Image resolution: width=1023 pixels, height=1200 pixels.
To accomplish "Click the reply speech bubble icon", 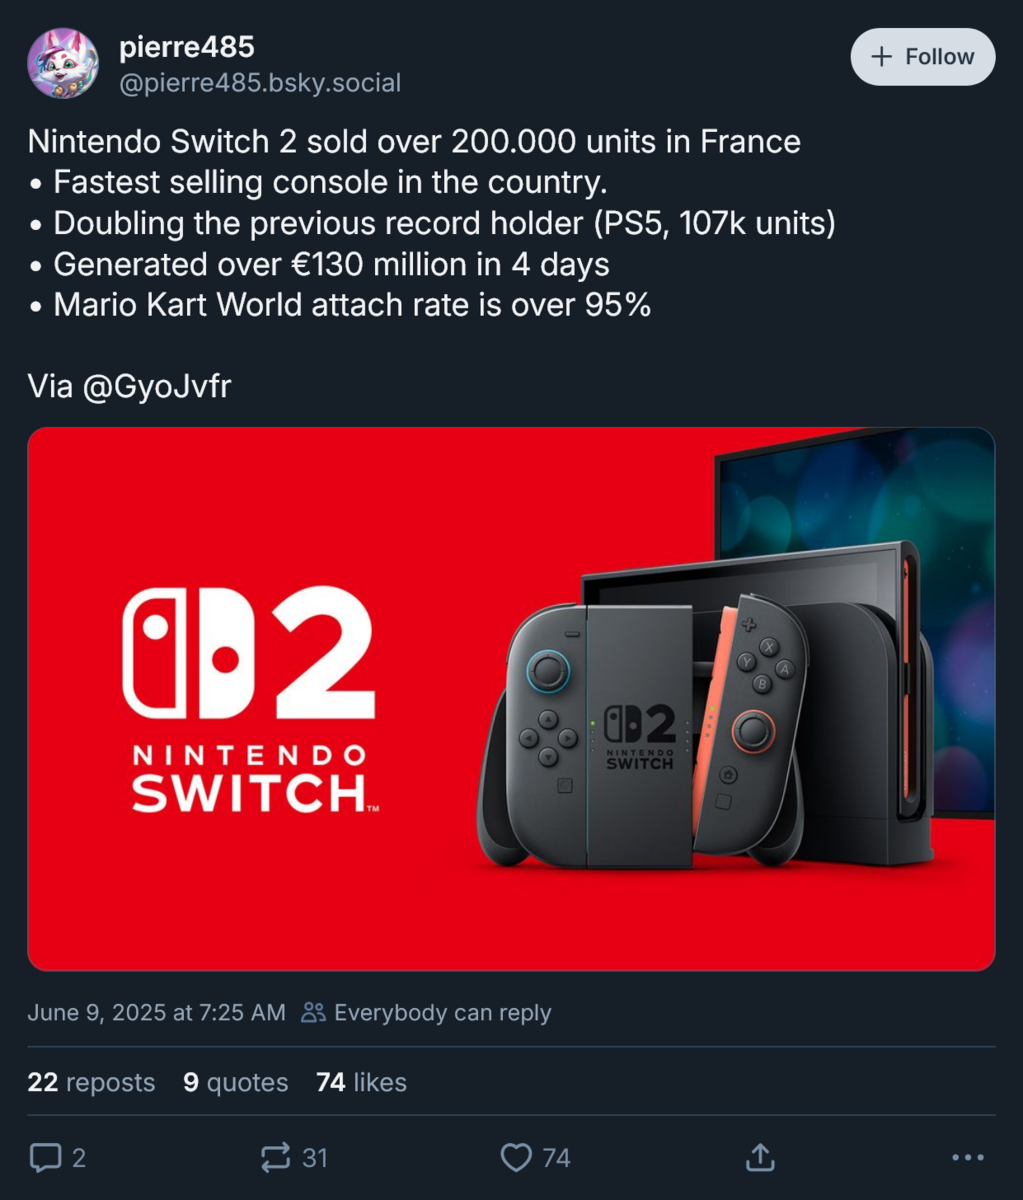I will tap(45, 1158).
